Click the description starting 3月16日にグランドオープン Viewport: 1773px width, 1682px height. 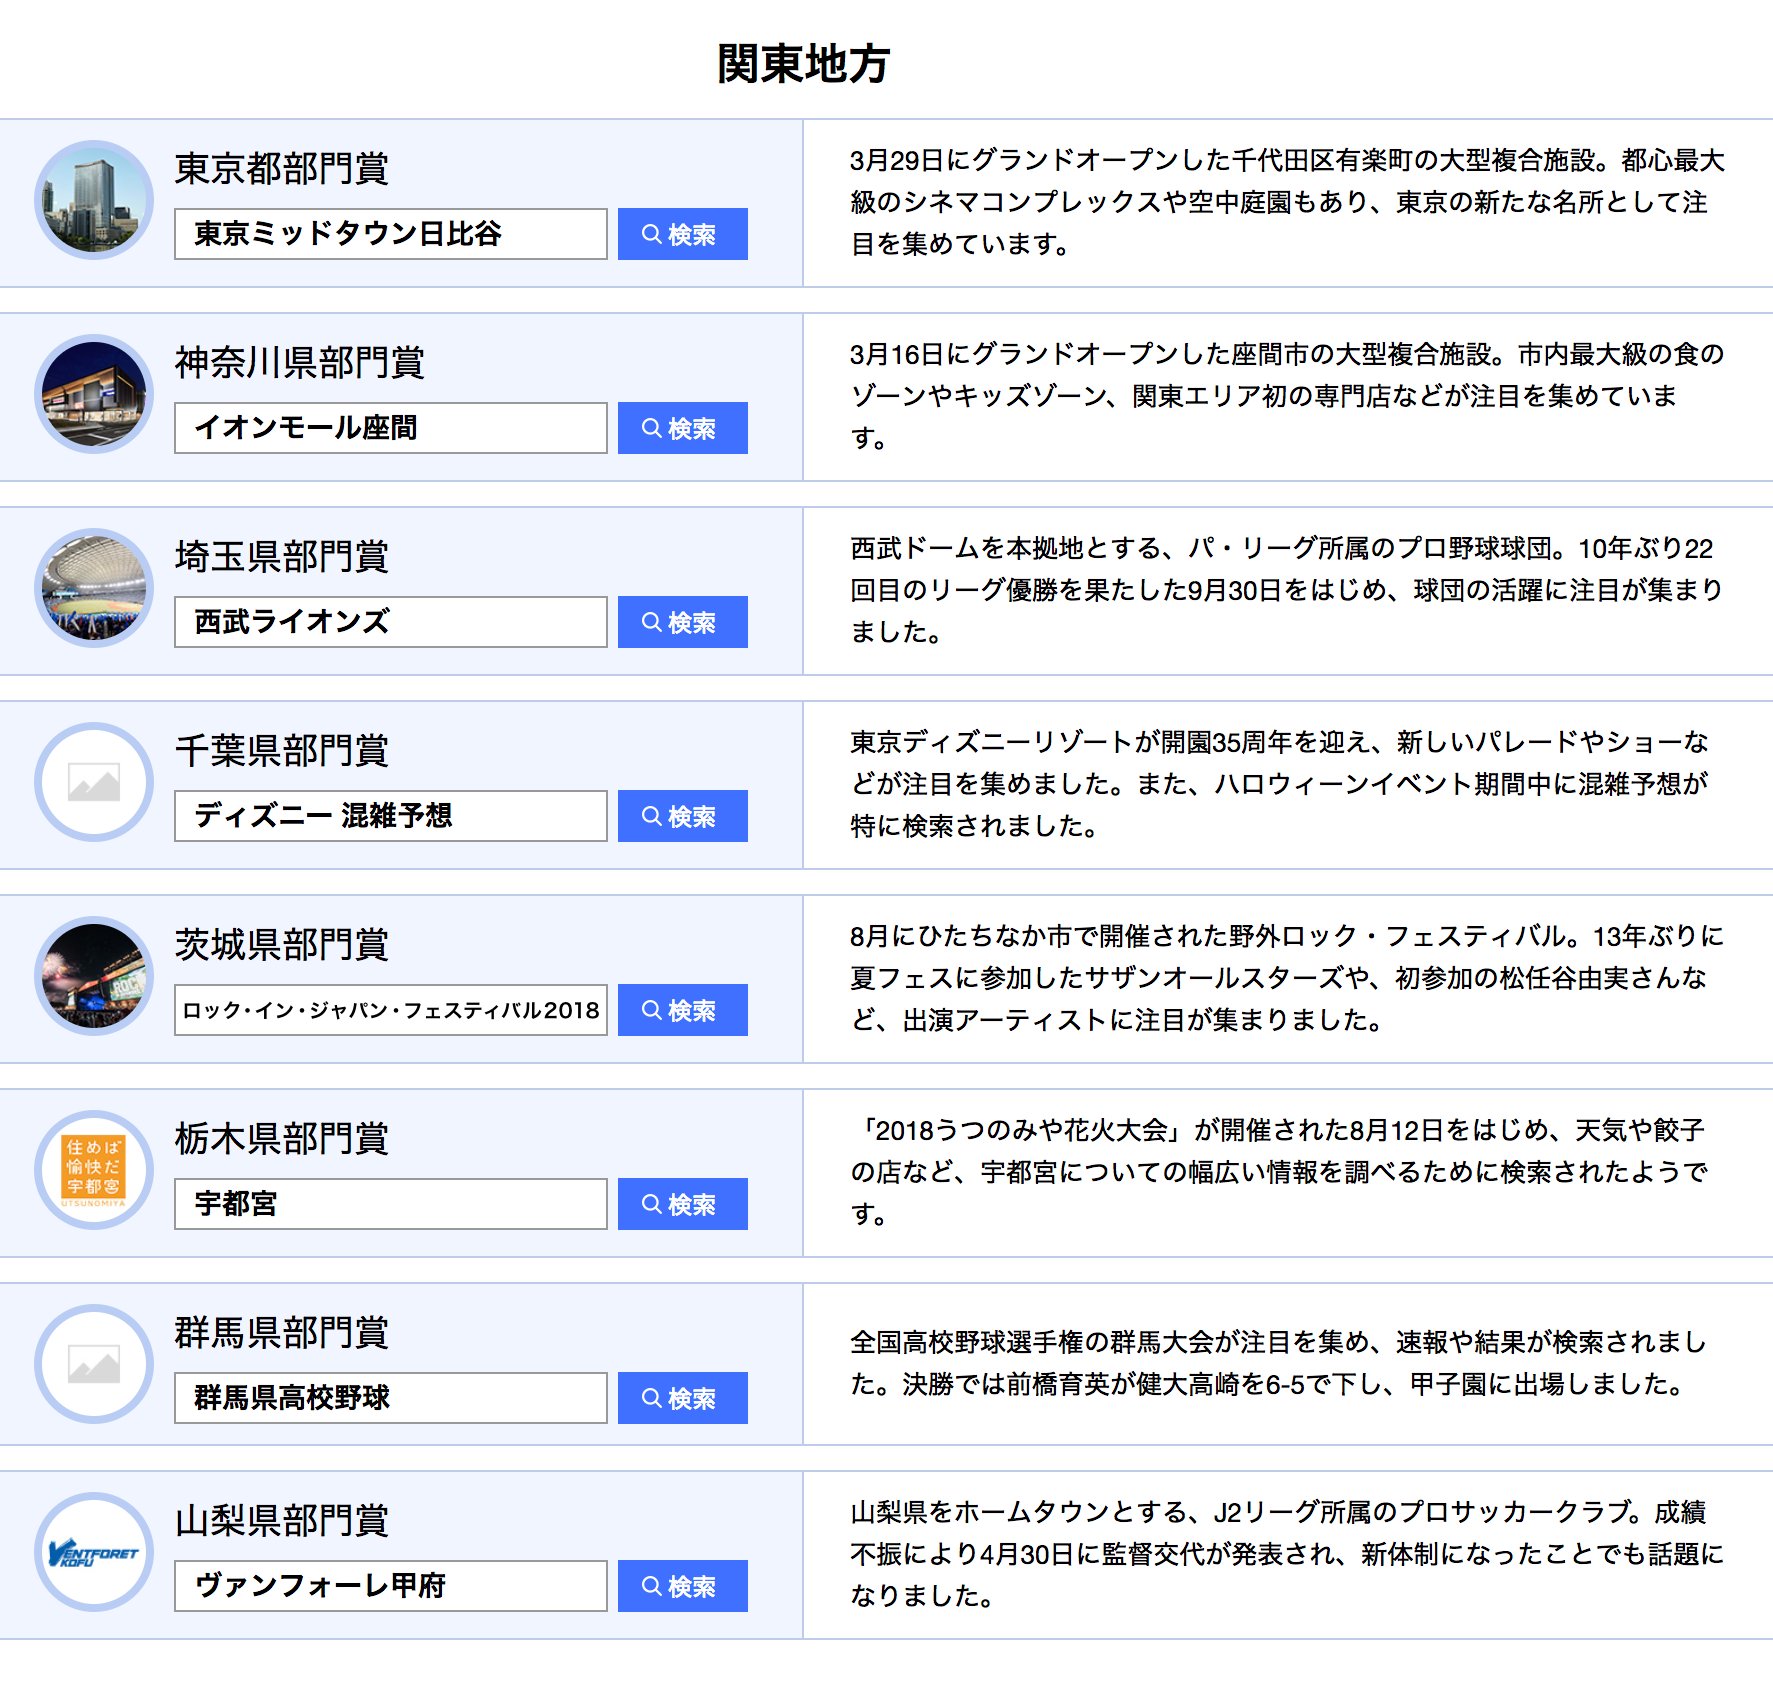click(x=1287, y=396)
